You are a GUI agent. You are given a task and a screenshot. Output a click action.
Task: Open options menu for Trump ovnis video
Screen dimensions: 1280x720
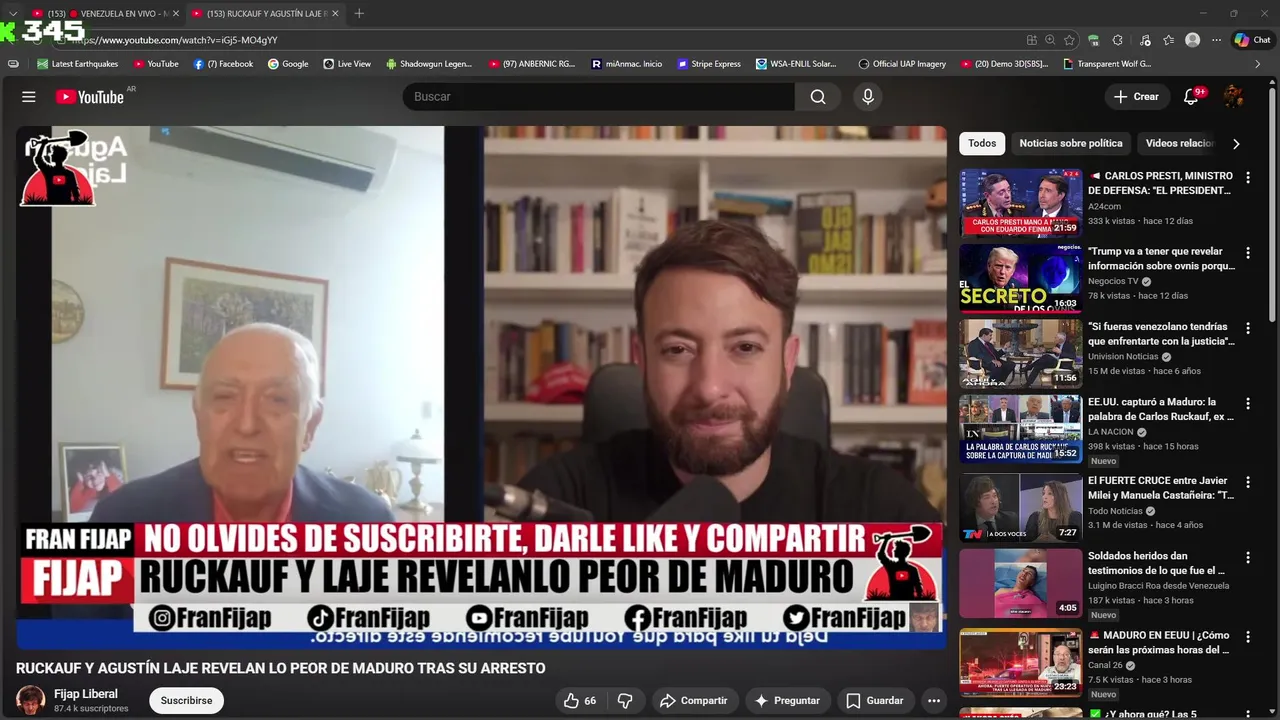tap(1247, 253)
